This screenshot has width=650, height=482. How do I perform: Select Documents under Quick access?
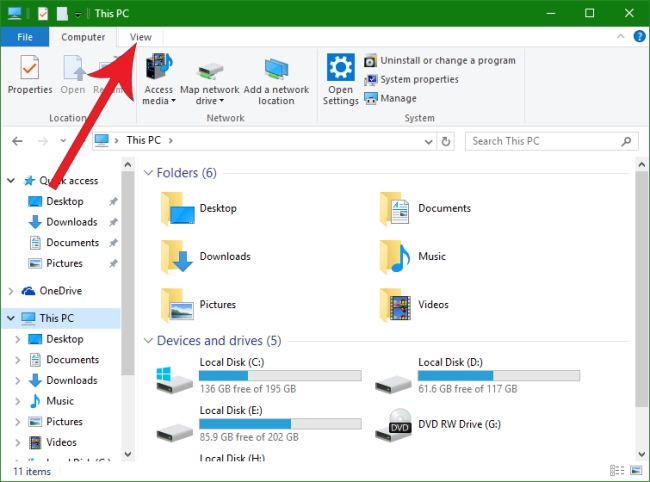click(72, 243)
